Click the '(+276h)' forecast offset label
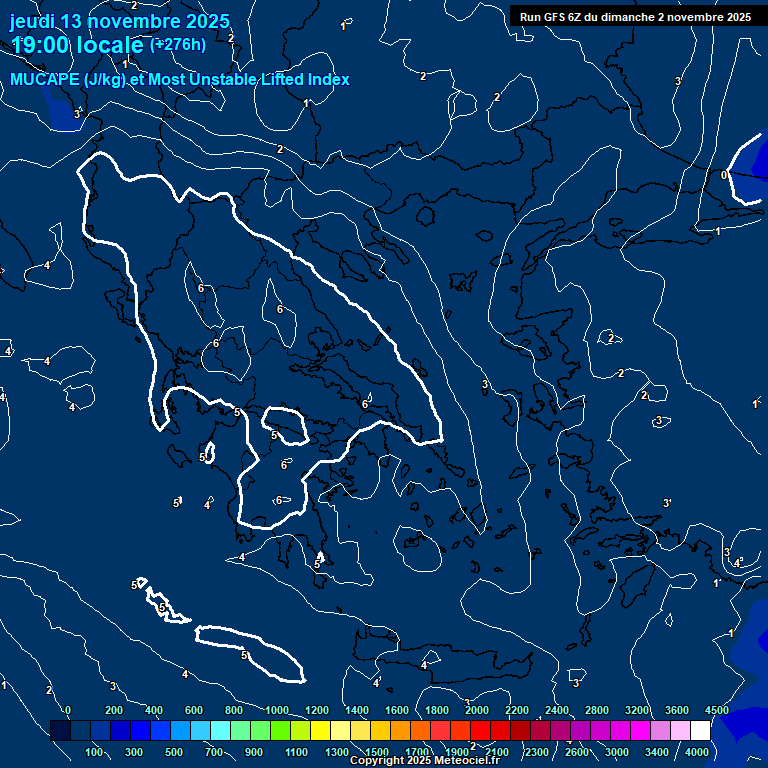The width and height of the screenshot is (768, 768). point(178,44)
